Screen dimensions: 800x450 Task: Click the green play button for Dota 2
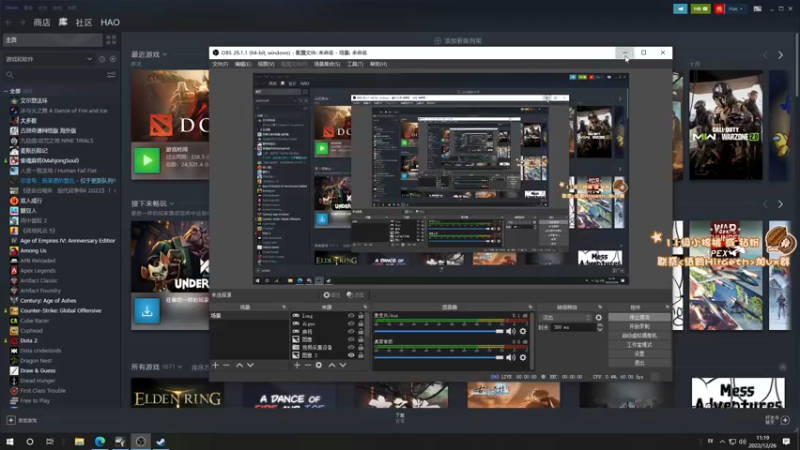point(147,160)
